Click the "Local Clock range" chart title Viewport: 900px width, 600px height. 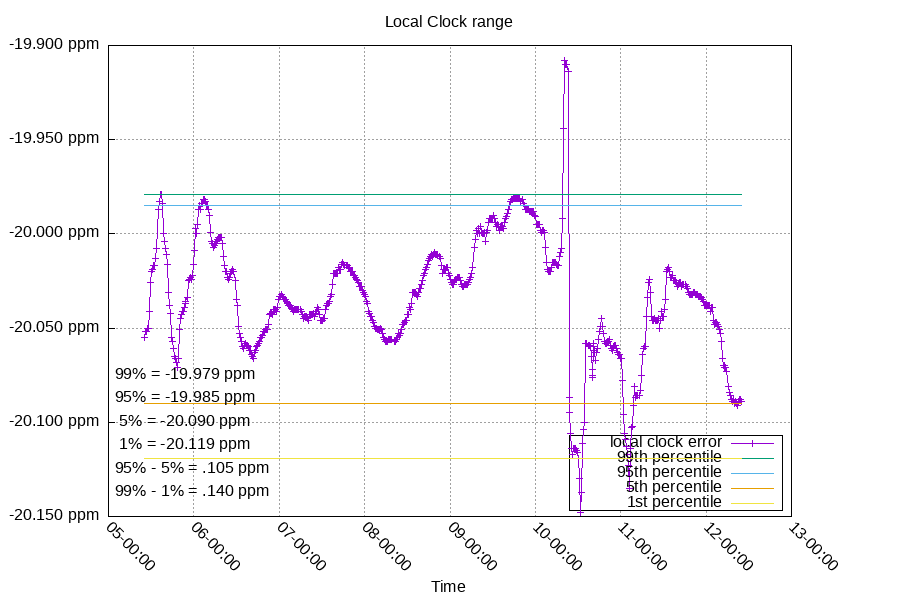tap(448, 21)
